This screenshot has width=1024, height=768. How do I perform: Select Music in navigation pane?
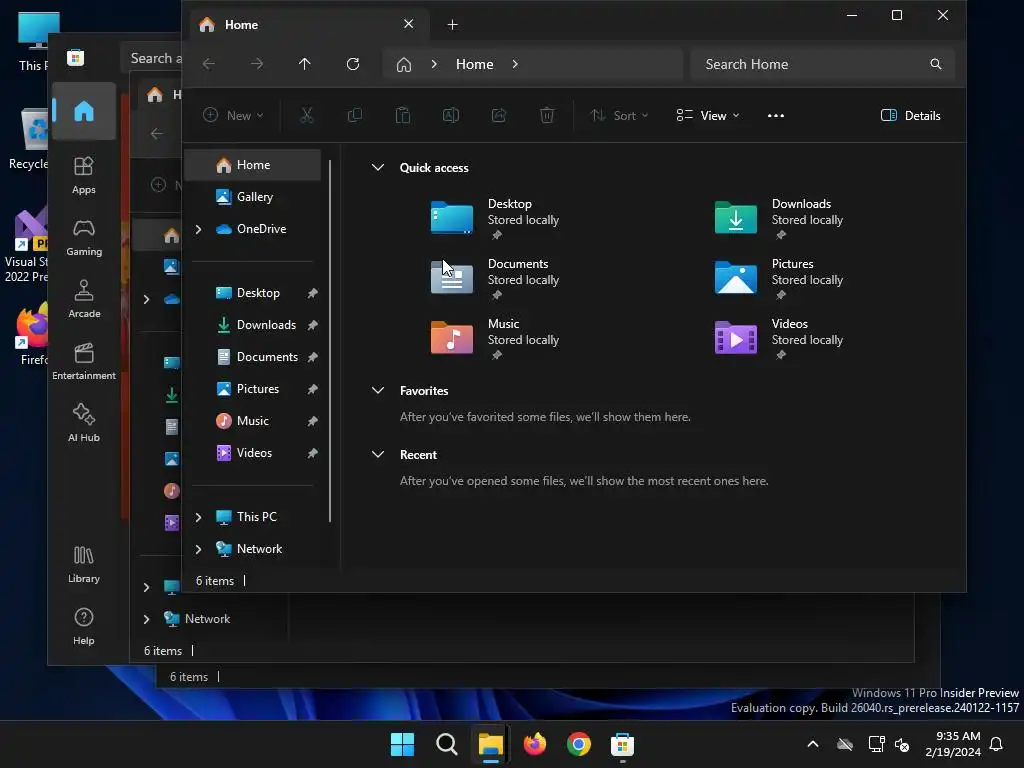coord(253,421)
